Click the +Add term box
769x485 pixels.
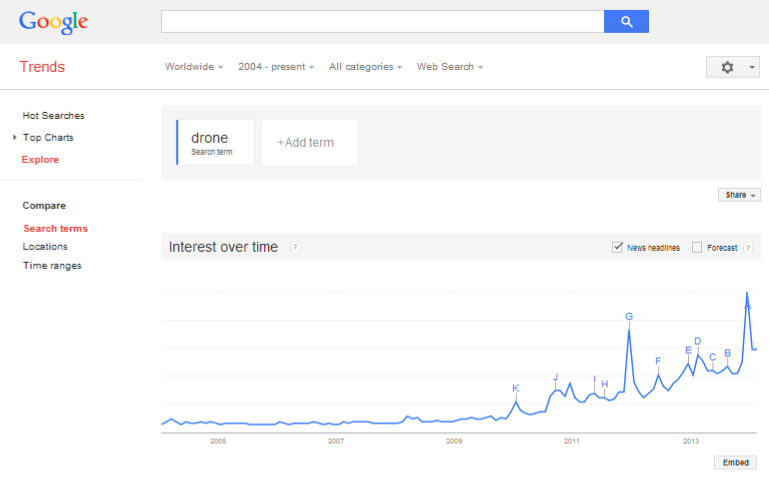tap(309, 142)
